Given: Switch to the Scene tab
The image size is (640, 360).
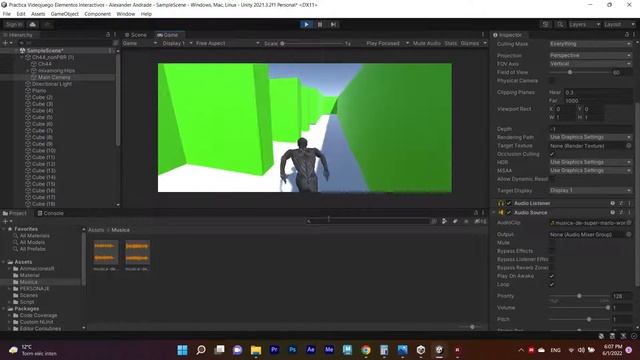Looking at the screenshot, I should click(x=136, y=35).
